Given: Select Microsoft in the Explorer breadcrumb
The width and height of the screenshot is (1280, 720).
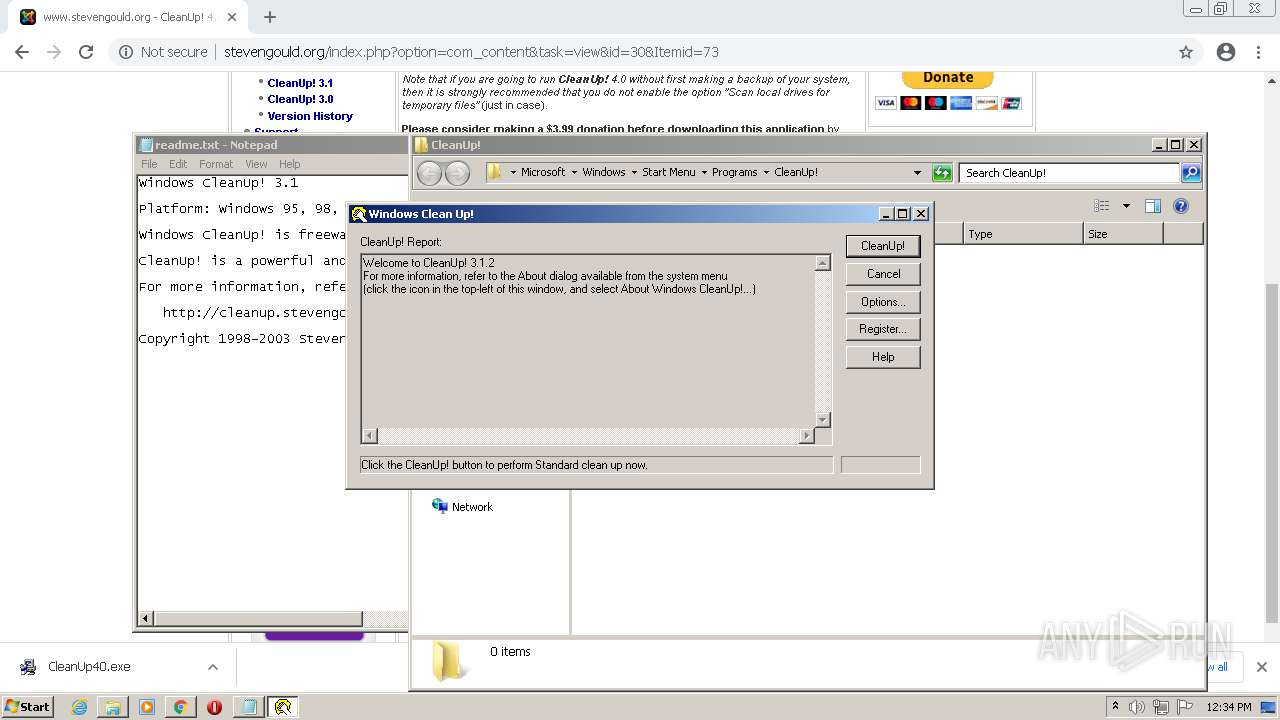Looking at the screenshot, I should click(543, 172).
